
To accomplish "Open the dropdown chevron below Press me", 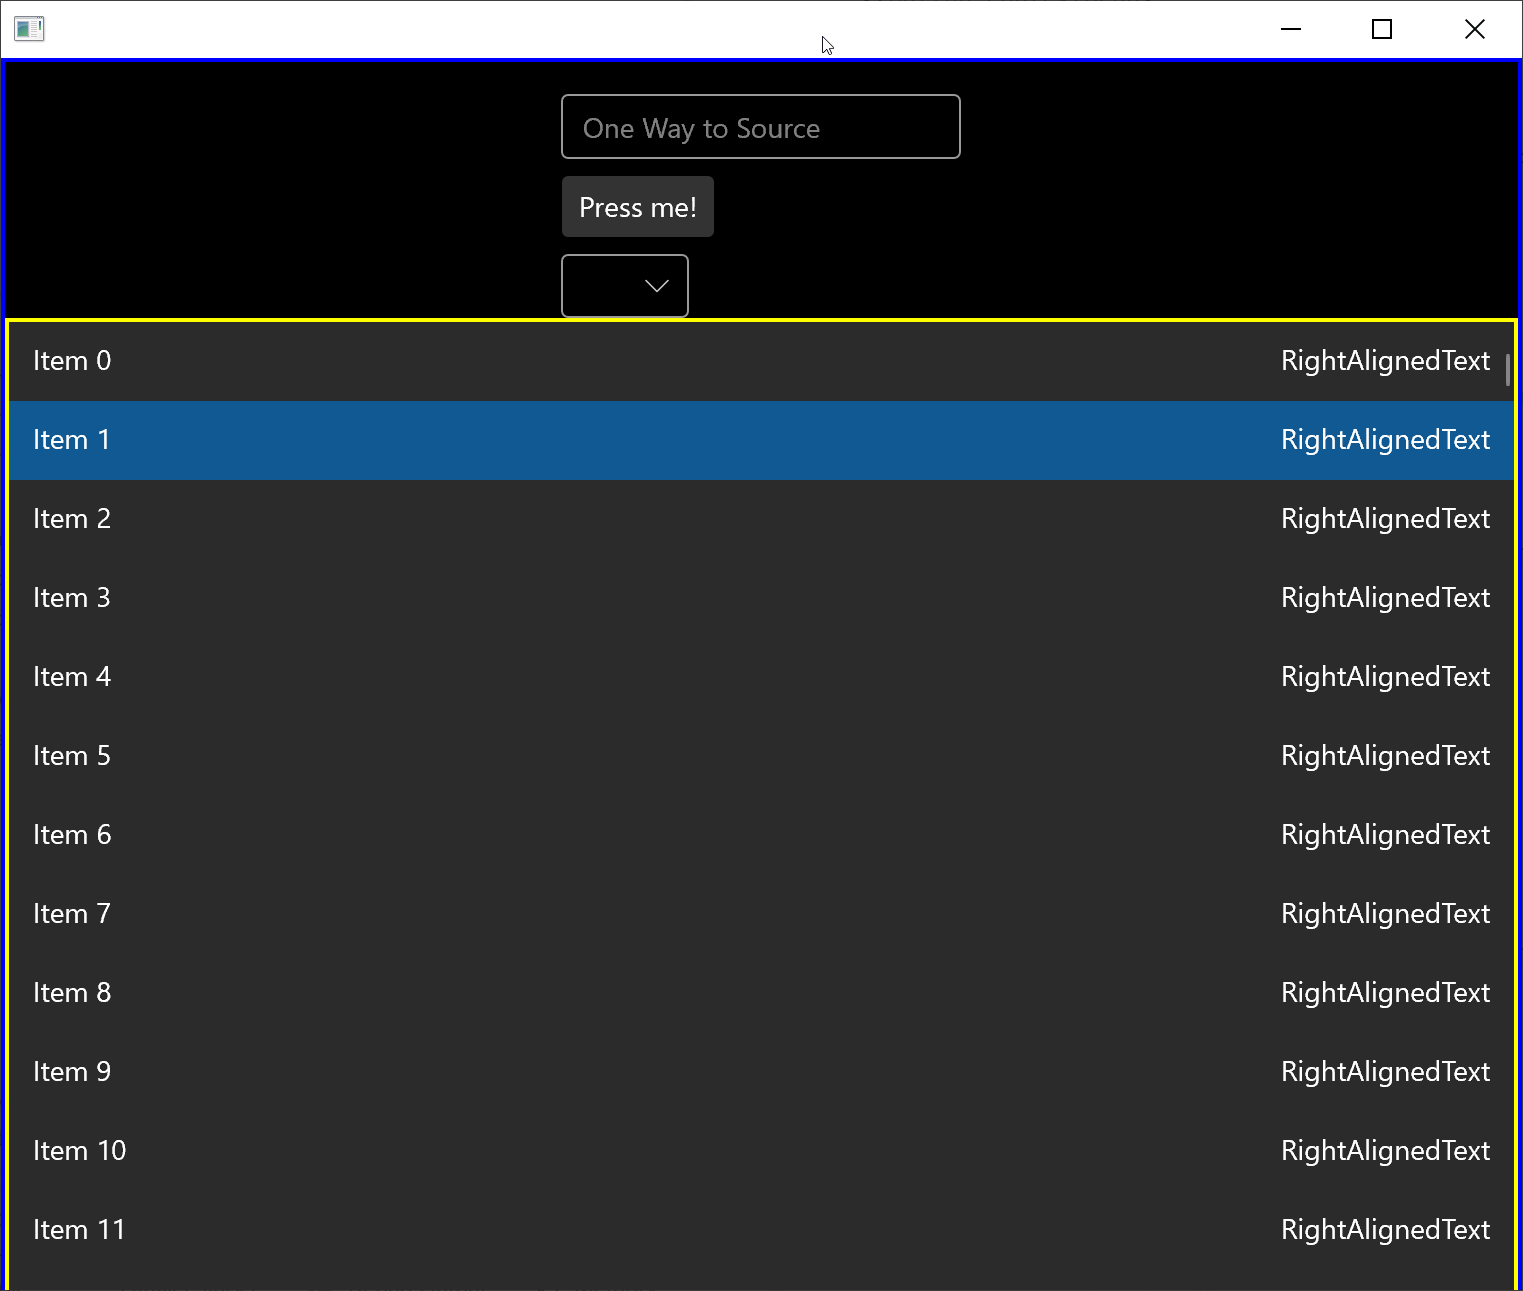I will click(x=656, y=286).
